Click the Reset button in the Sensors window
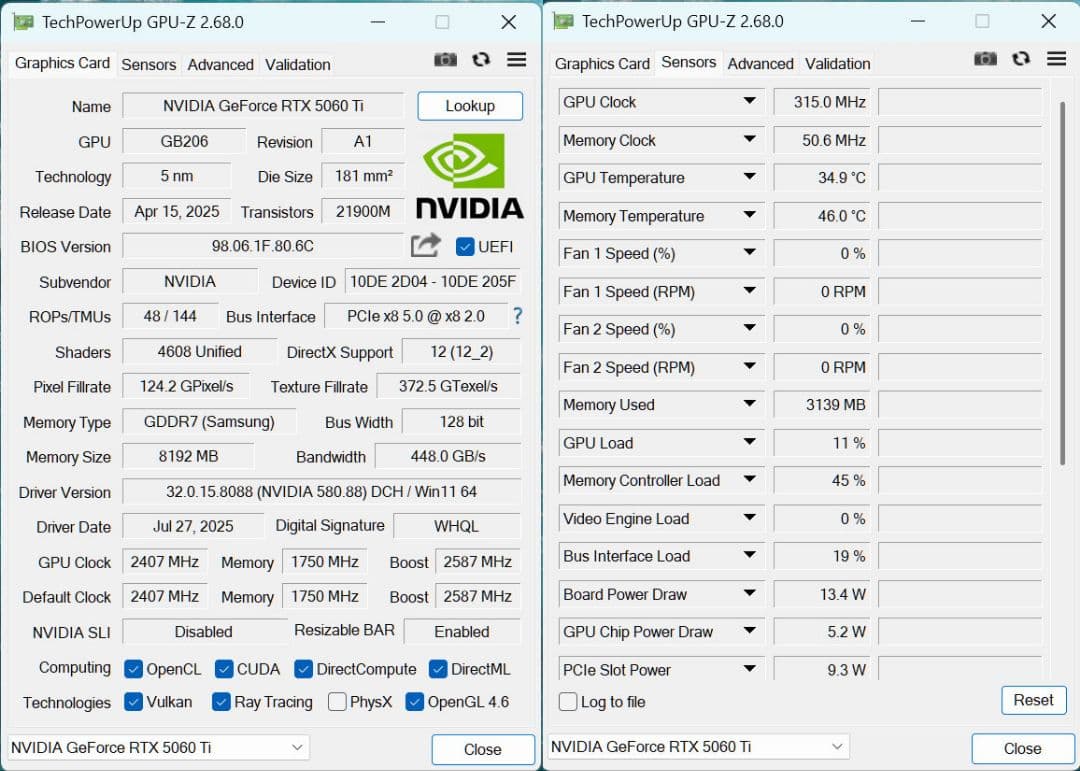This screenshot has width=1080, height=771. point(1033,700)
